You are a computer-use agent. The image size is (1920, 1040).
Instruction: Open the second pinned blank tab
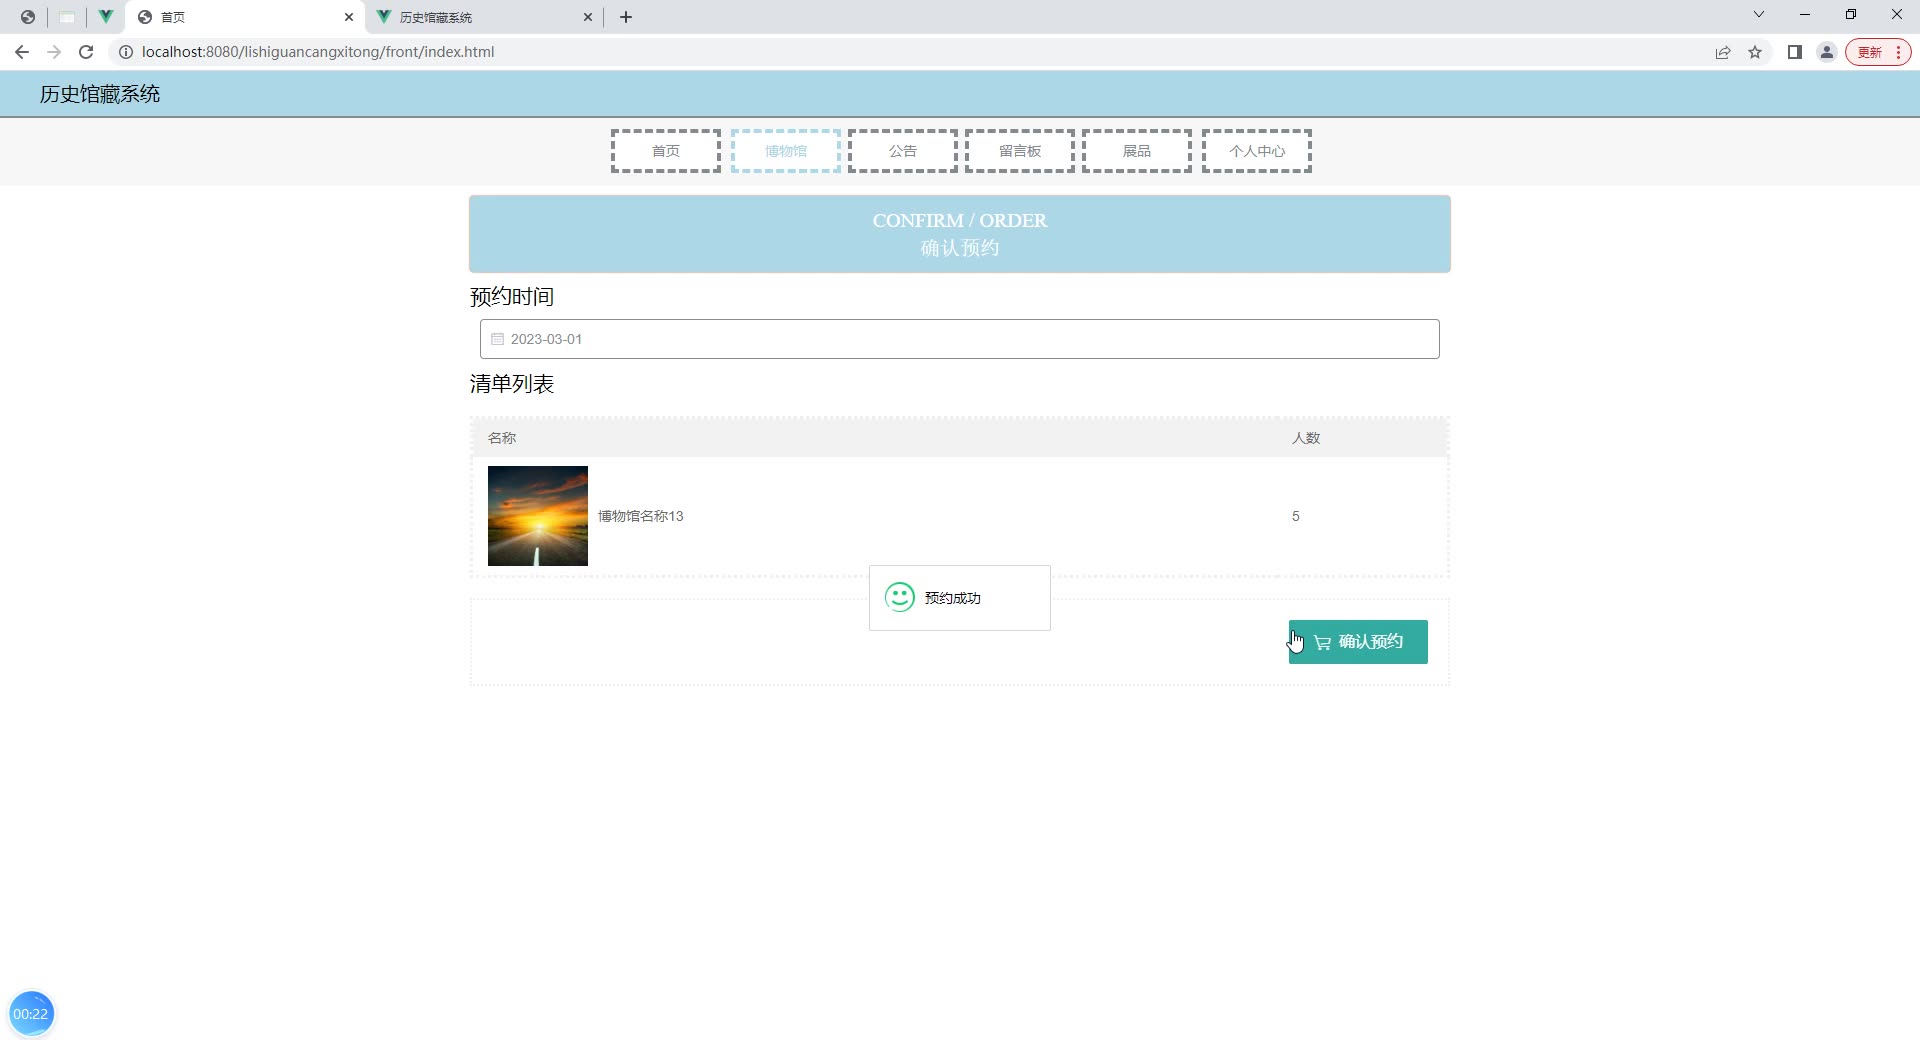click(67, 17)
